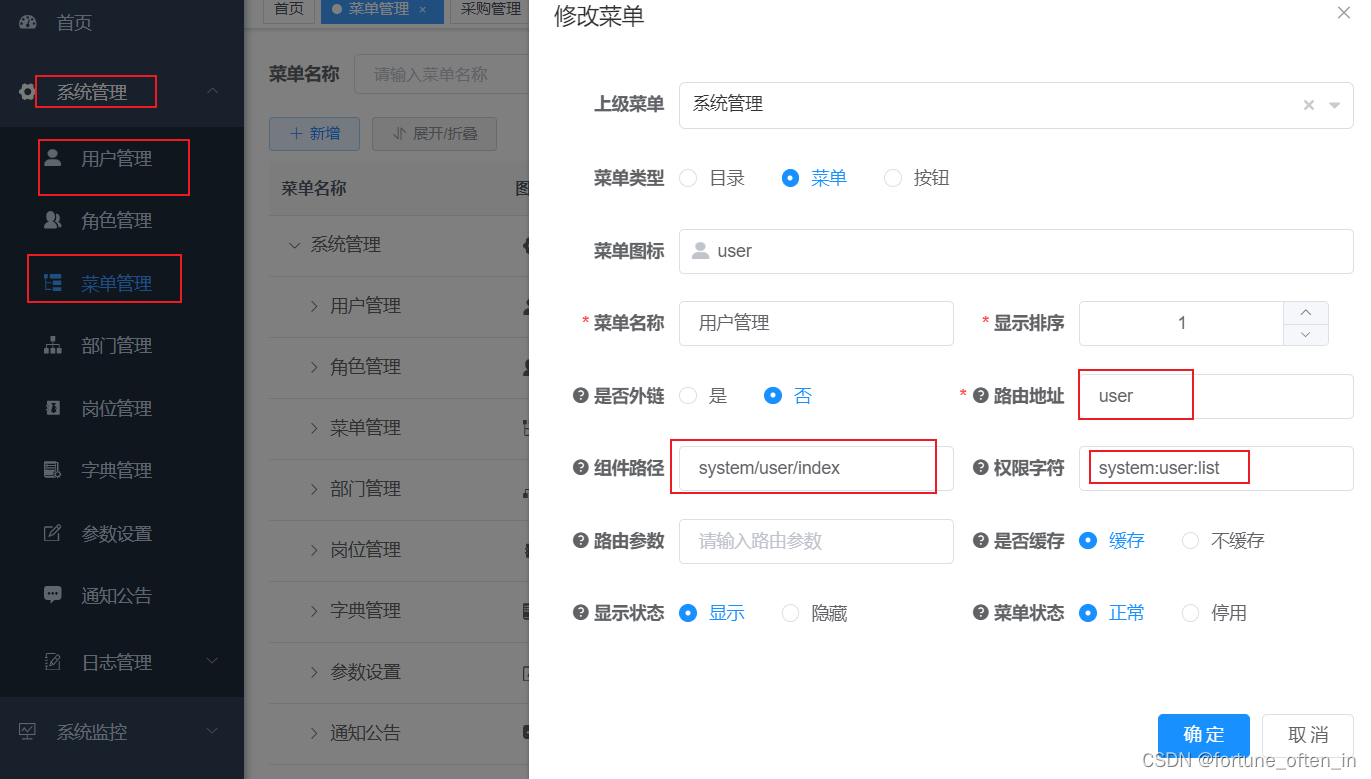Click the 日志管理 log icon in sidebar
The image size is (1371, 779).
tap(53, 662)
